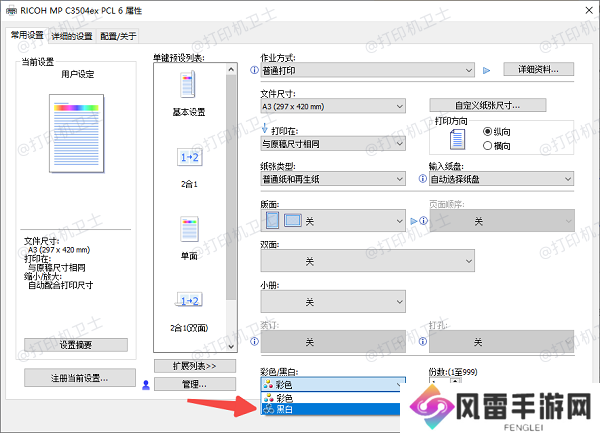The height and width of the screenshot is (433, 600).
Task: Open the 作业方式 dropdown showing 普通打印
Action: point(368,70)
